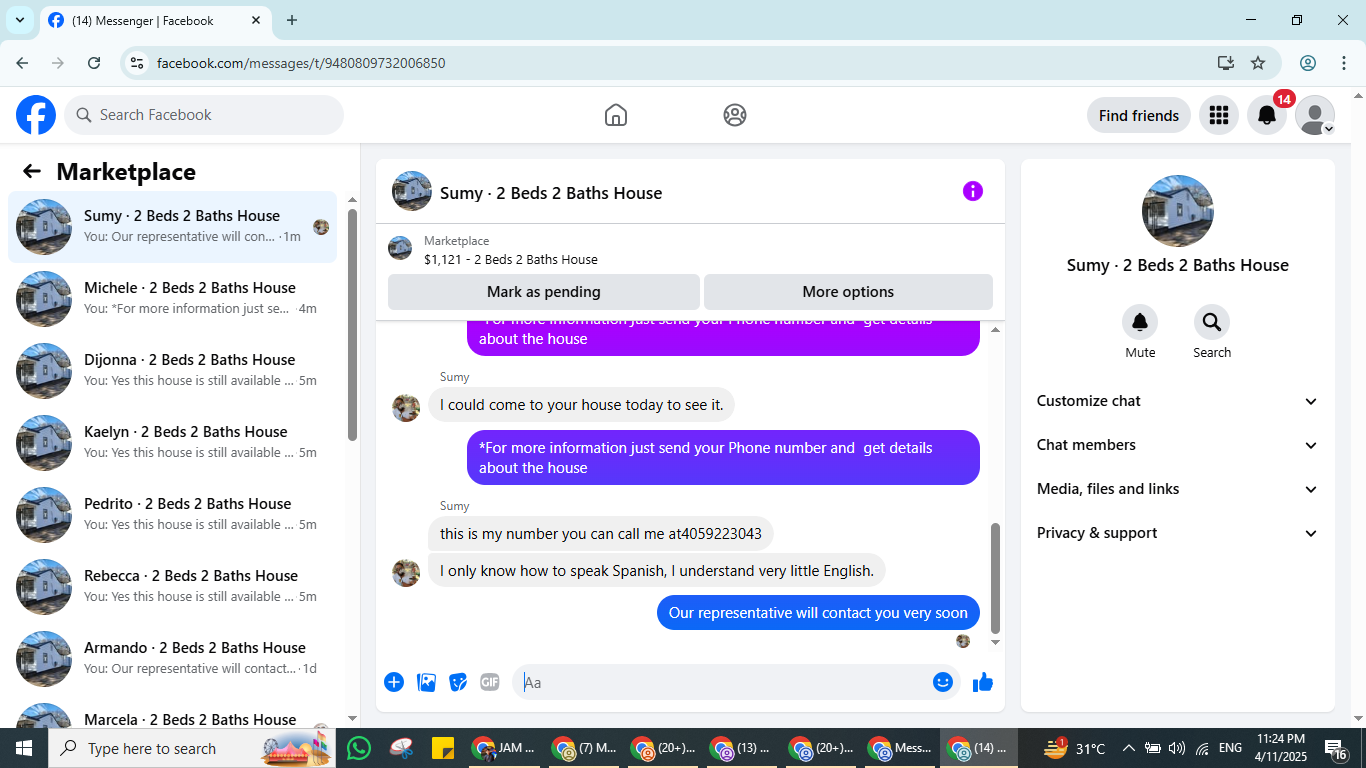Open the Facebook menu grid icon

pos(1218,115)
